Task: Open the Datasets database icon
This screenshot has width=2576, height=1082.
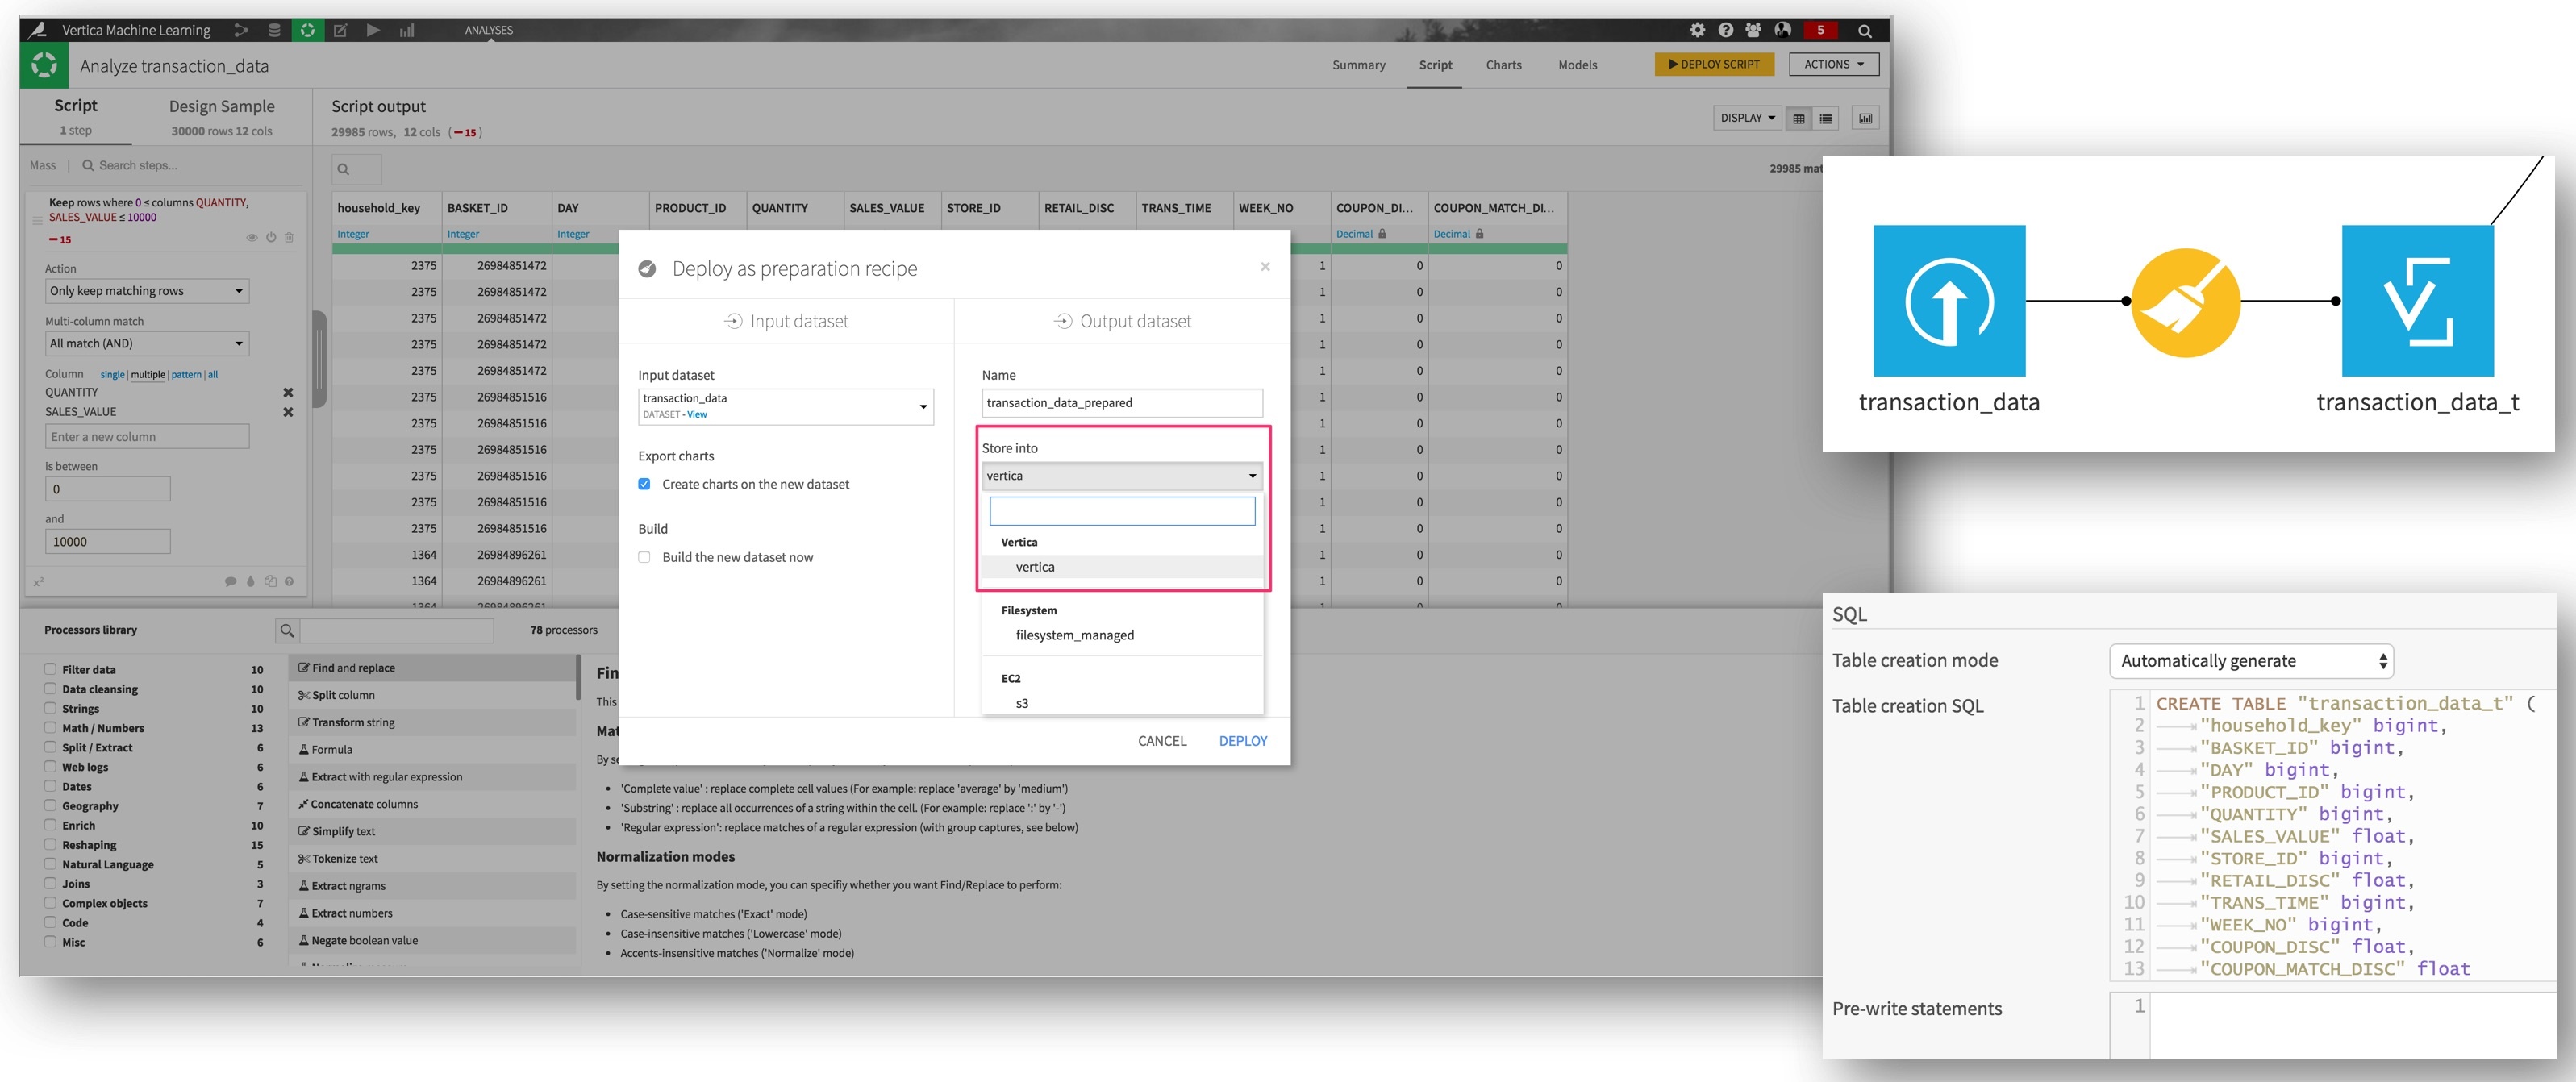Action: coord(274,30)
